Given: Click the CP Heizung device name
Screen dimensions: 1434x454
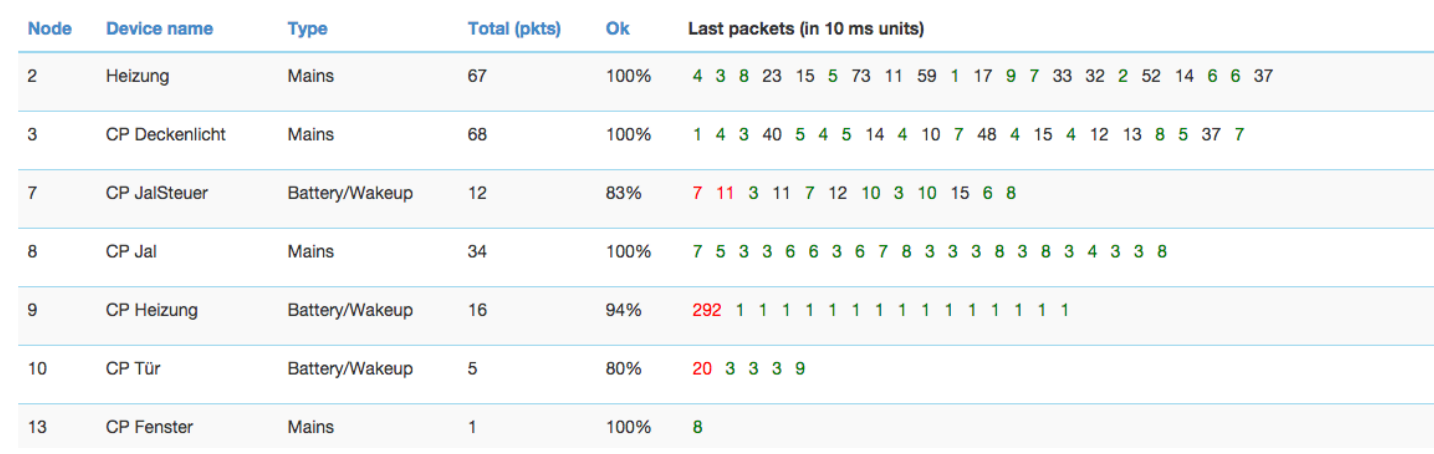Looking at the screenshot, I should tap(152, 310).
